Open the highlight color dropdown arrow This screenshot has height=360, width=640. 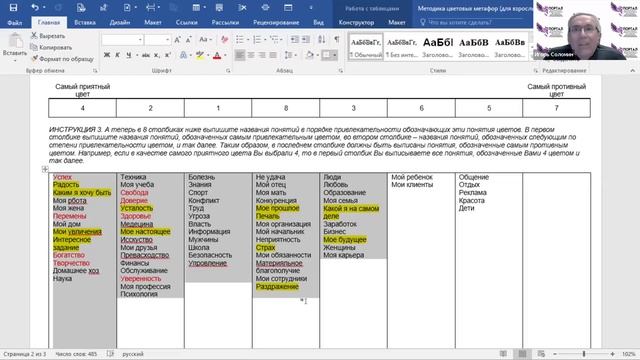(x=208, y=55)
